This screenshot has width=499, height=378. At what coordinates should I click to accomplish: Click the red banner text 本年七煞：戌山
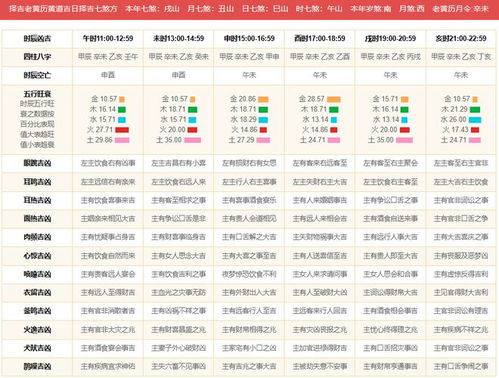pyautogui.click(x=152, y=9)
